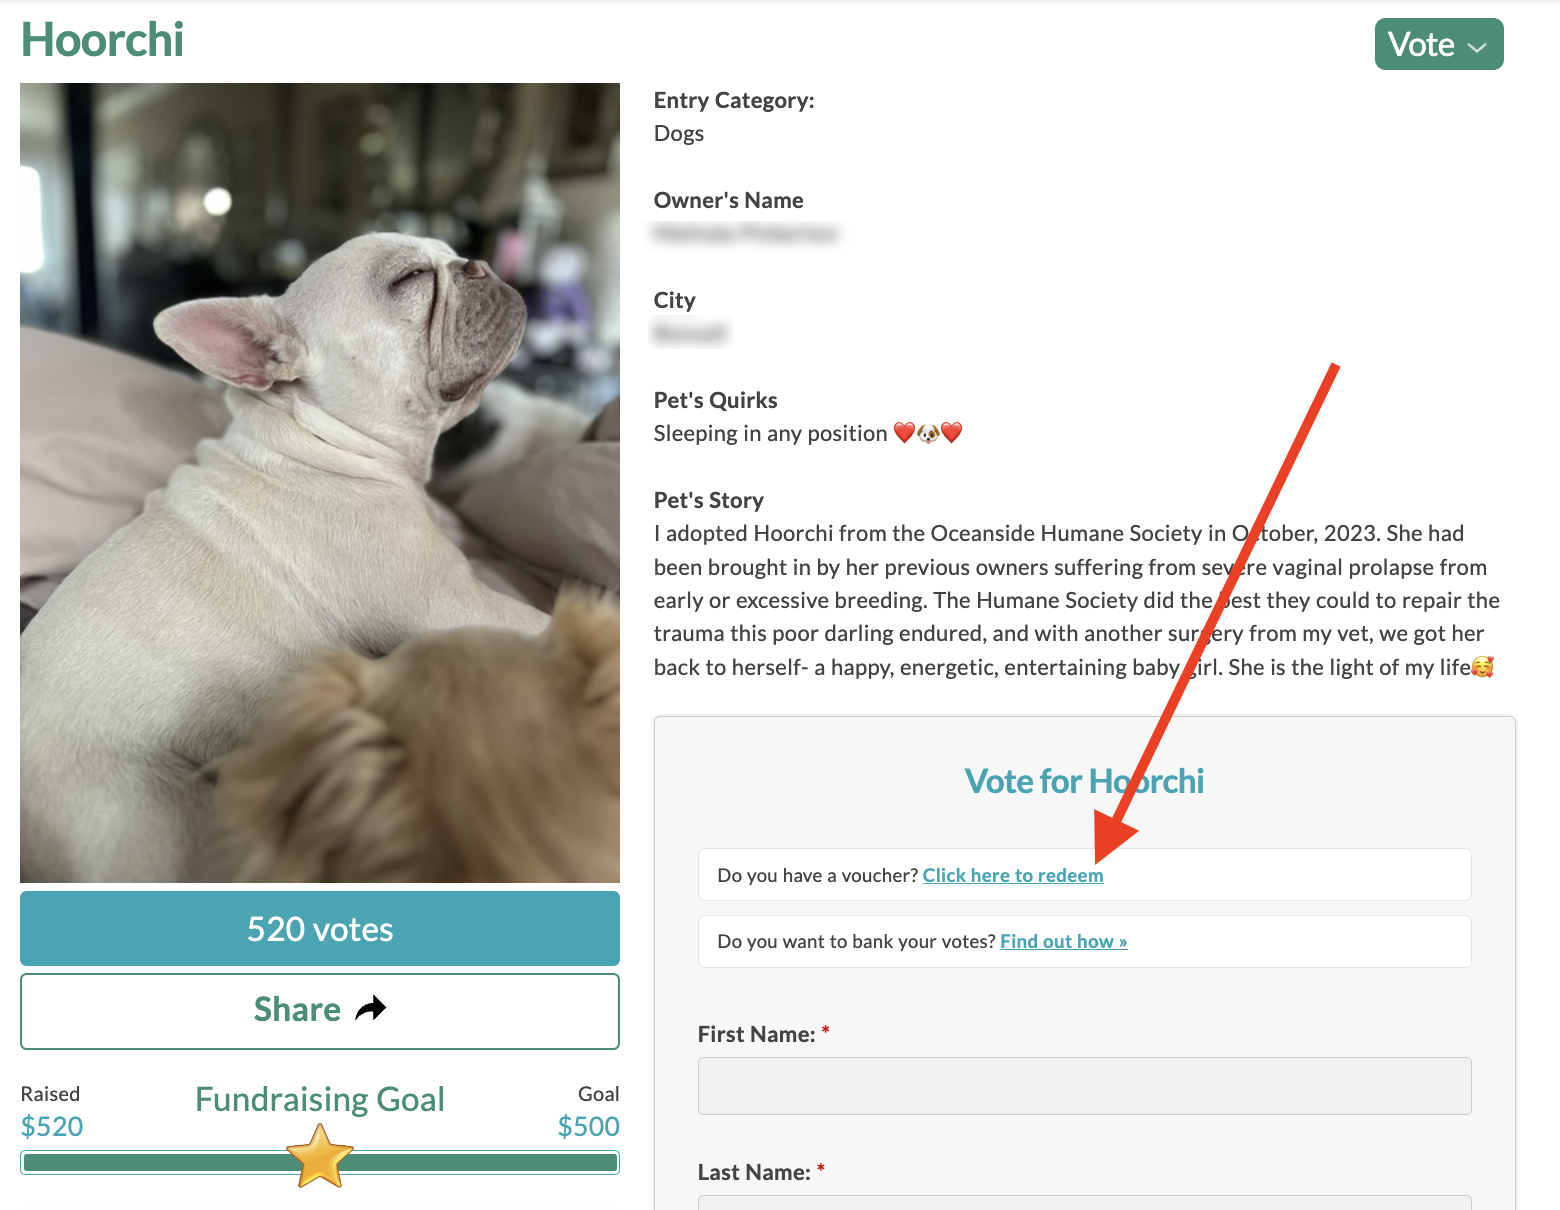Screen dimensions: 1560x1210
Task: Click the smiling emoji ending Pet's Story
Action: click(1482, 667)
